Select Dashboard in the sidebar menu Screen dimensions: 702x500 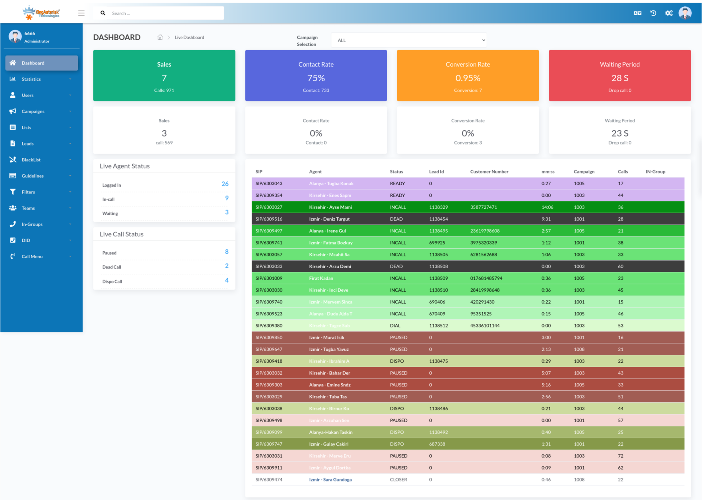tap(40, 63)
